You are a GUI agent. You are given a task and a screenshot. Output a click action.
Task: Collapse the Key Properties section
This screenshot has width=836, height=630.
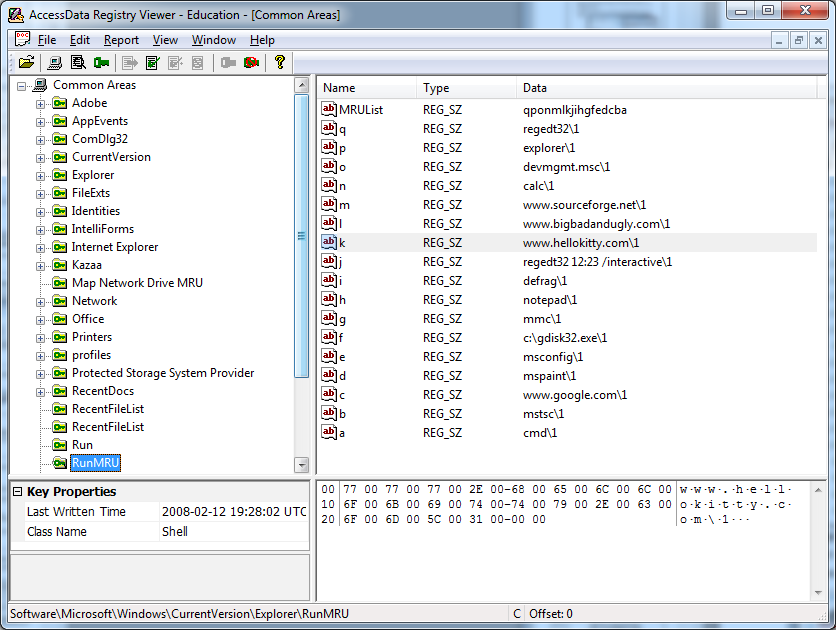(x=17, y=491)
